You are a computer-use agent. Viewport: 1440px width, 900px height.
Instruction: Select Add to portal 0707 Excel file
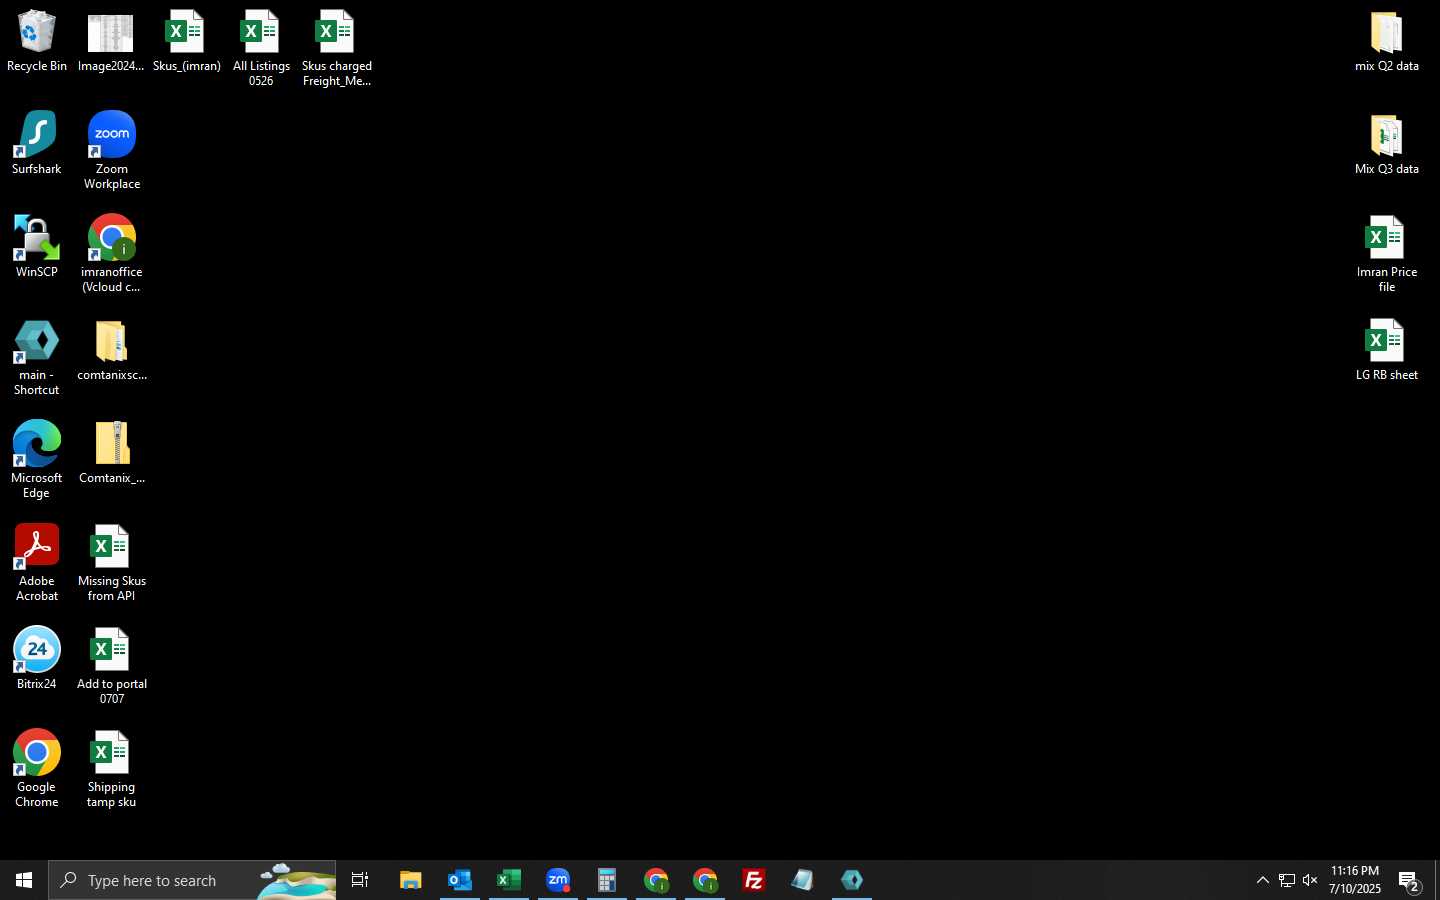pyautogui.click(x=112, y=666)
